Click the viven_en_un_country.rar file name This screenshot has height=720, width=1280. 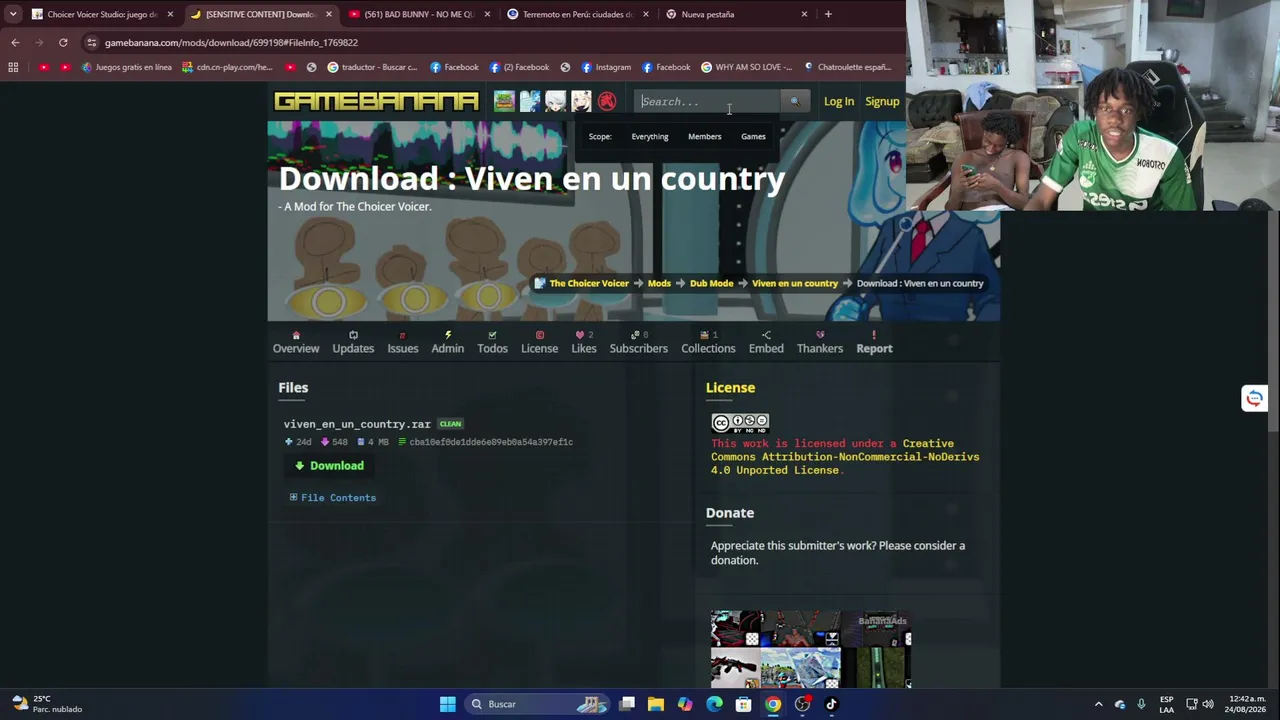pos(357,424)
